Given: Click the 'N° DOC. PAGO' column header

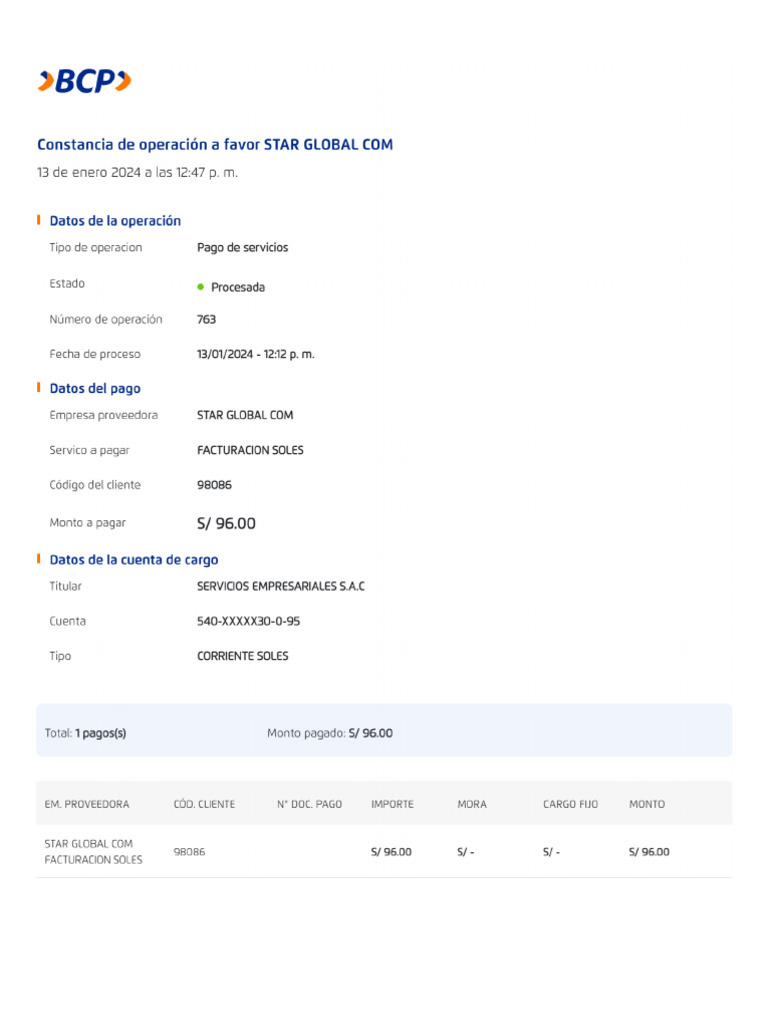Looking at the screenshot, I should click(310, 805).
